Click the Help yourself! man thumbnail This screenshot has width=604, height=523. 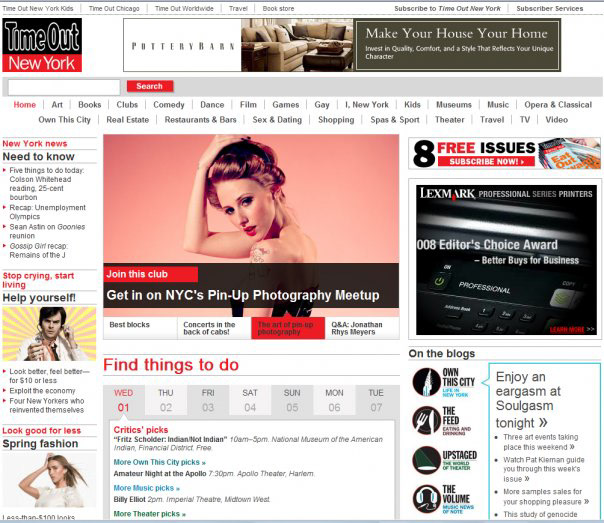(x=49, y=334)
